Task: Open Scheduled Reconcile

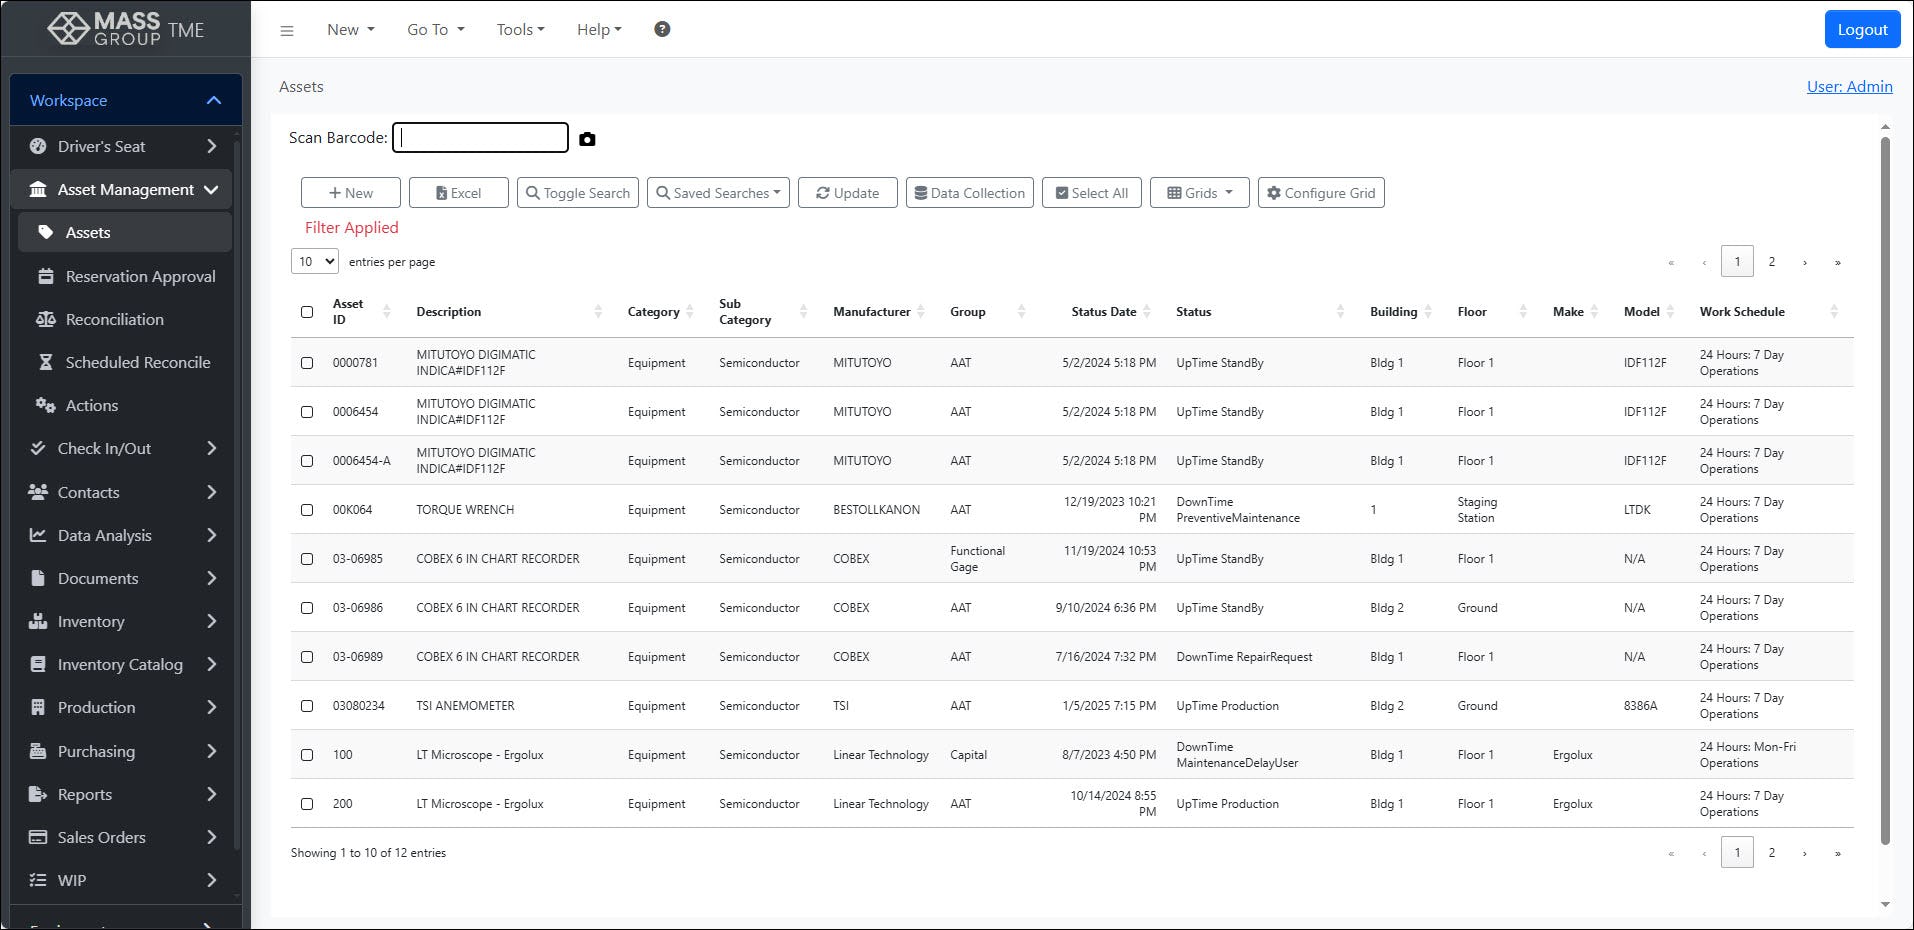Action: [137, 362]
